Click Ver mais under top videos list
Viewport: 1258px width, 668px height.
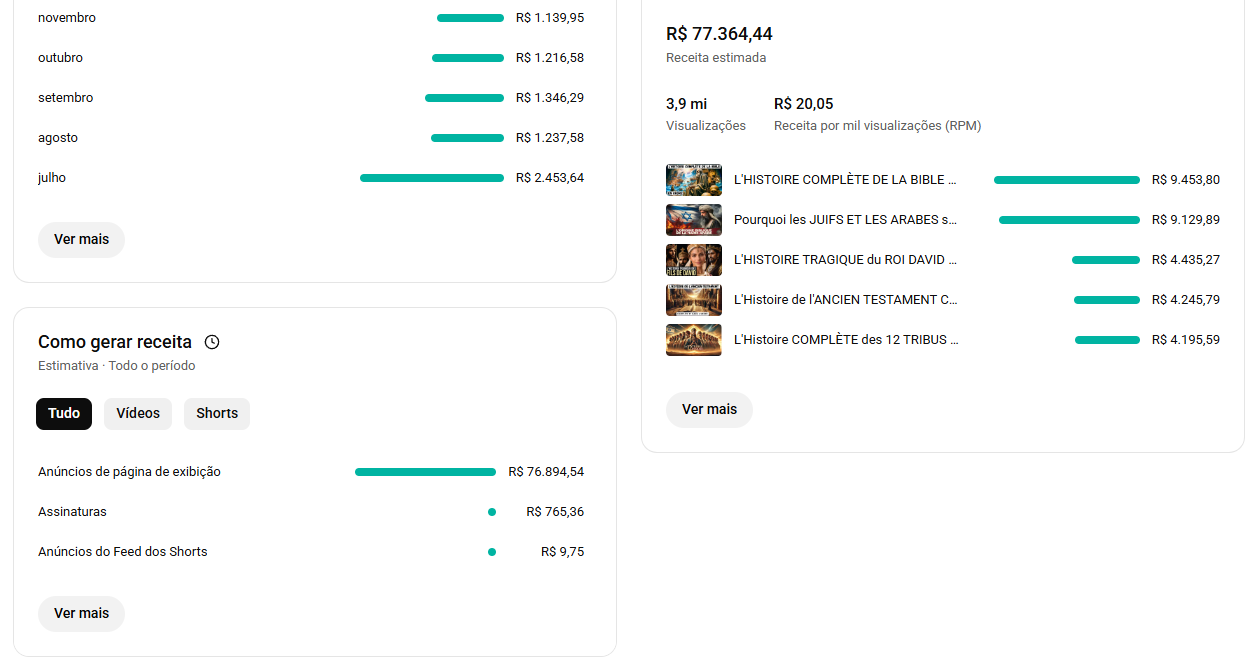tap(709, 410)
